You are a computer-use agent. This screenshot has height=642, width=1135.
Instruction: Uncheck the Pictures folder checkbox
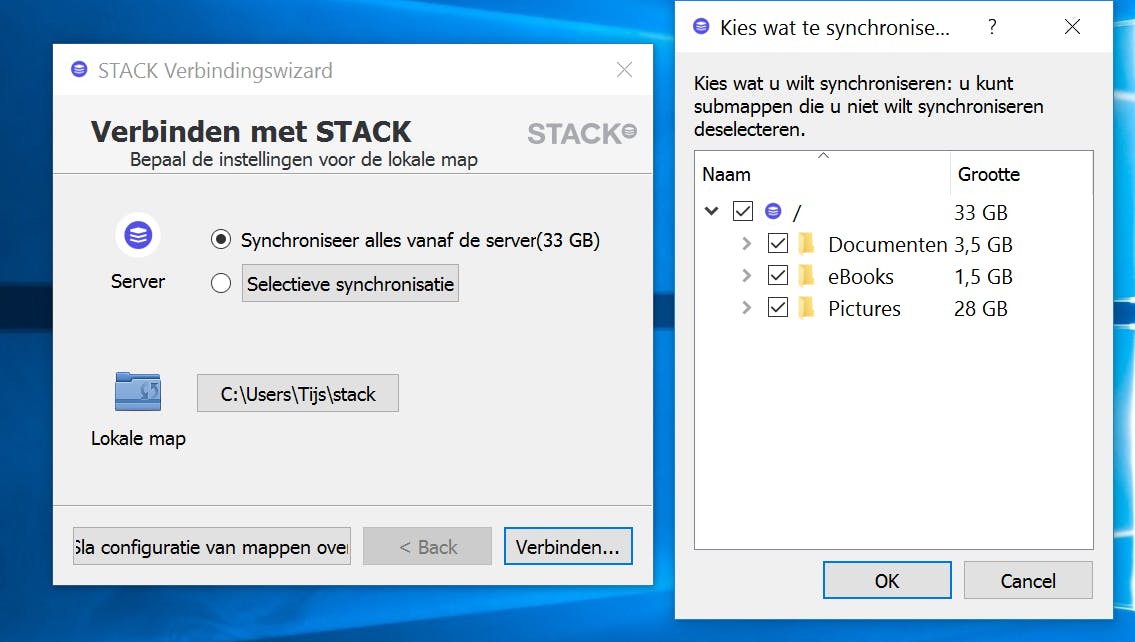pyautogui.click(x=778, y=308)
